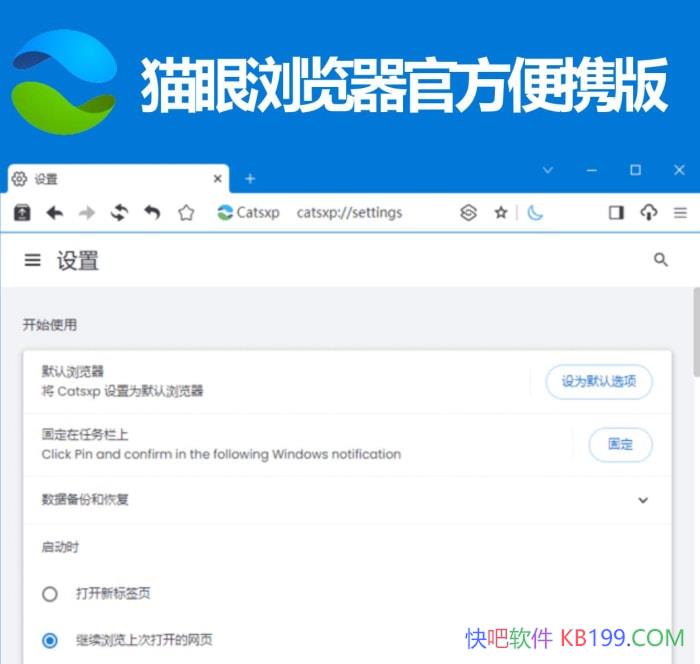700x664 pixels.
Task: Click the 设为默认选项 button
Action: [599, 382]
